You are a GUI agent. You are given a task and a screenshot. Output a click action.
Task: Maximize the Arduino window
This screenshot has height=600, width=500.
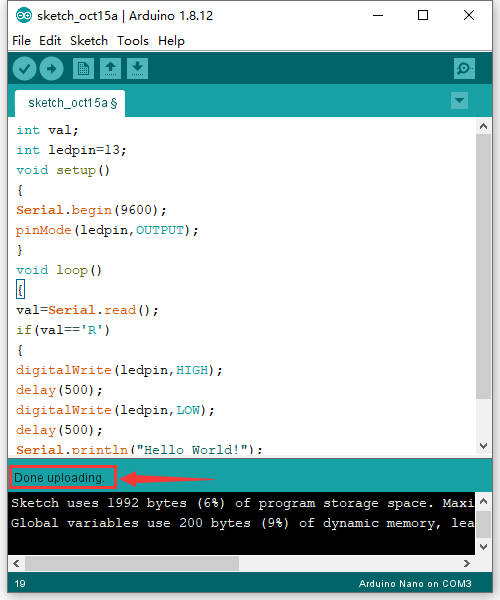click(x=423, y=16)
